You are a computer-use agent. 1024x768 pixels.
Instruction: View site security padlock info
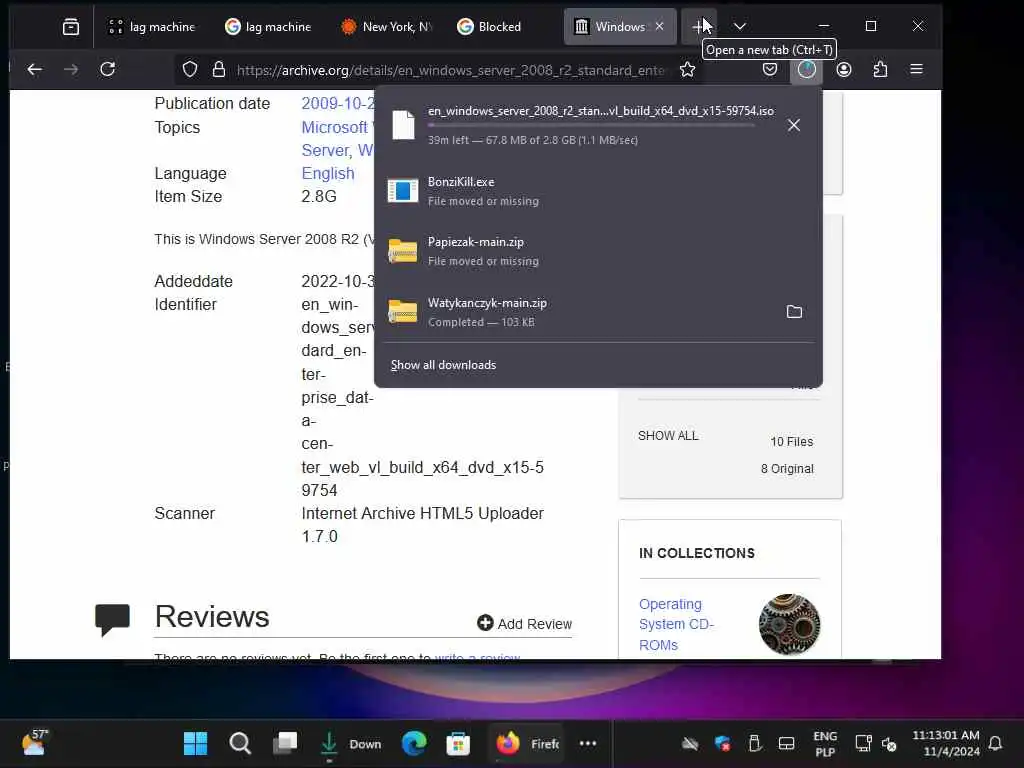coord(219,69)
